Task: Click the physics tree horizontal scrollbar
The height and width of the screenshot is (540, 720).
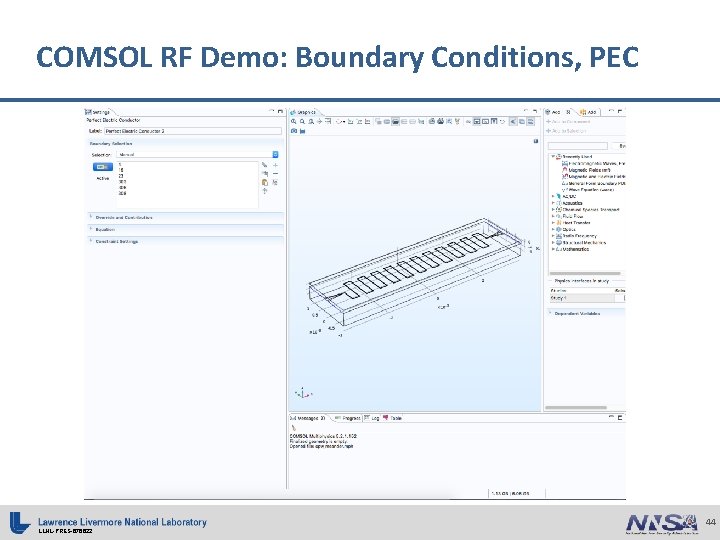Action: 585,274
